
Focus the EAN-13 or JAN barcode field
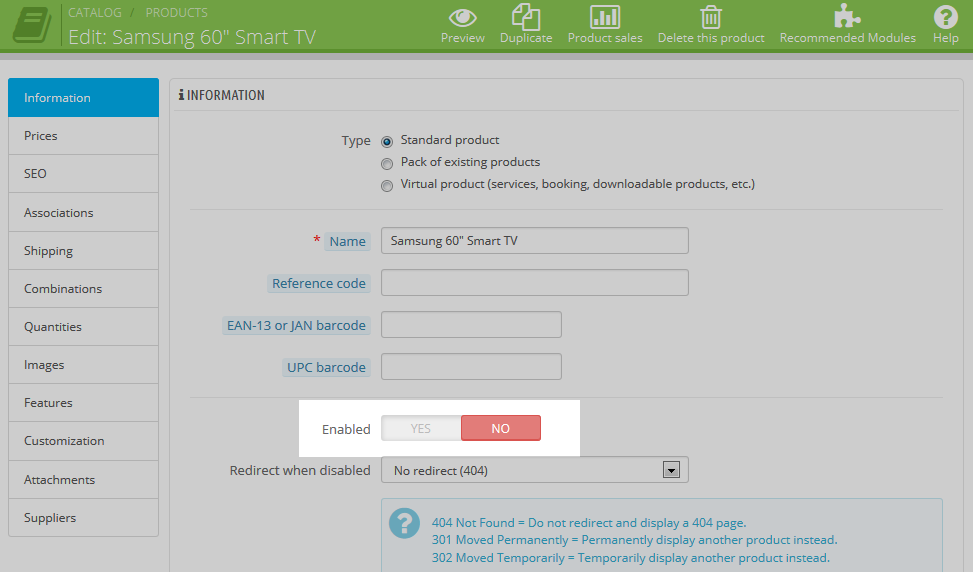(x=472, y=324)
